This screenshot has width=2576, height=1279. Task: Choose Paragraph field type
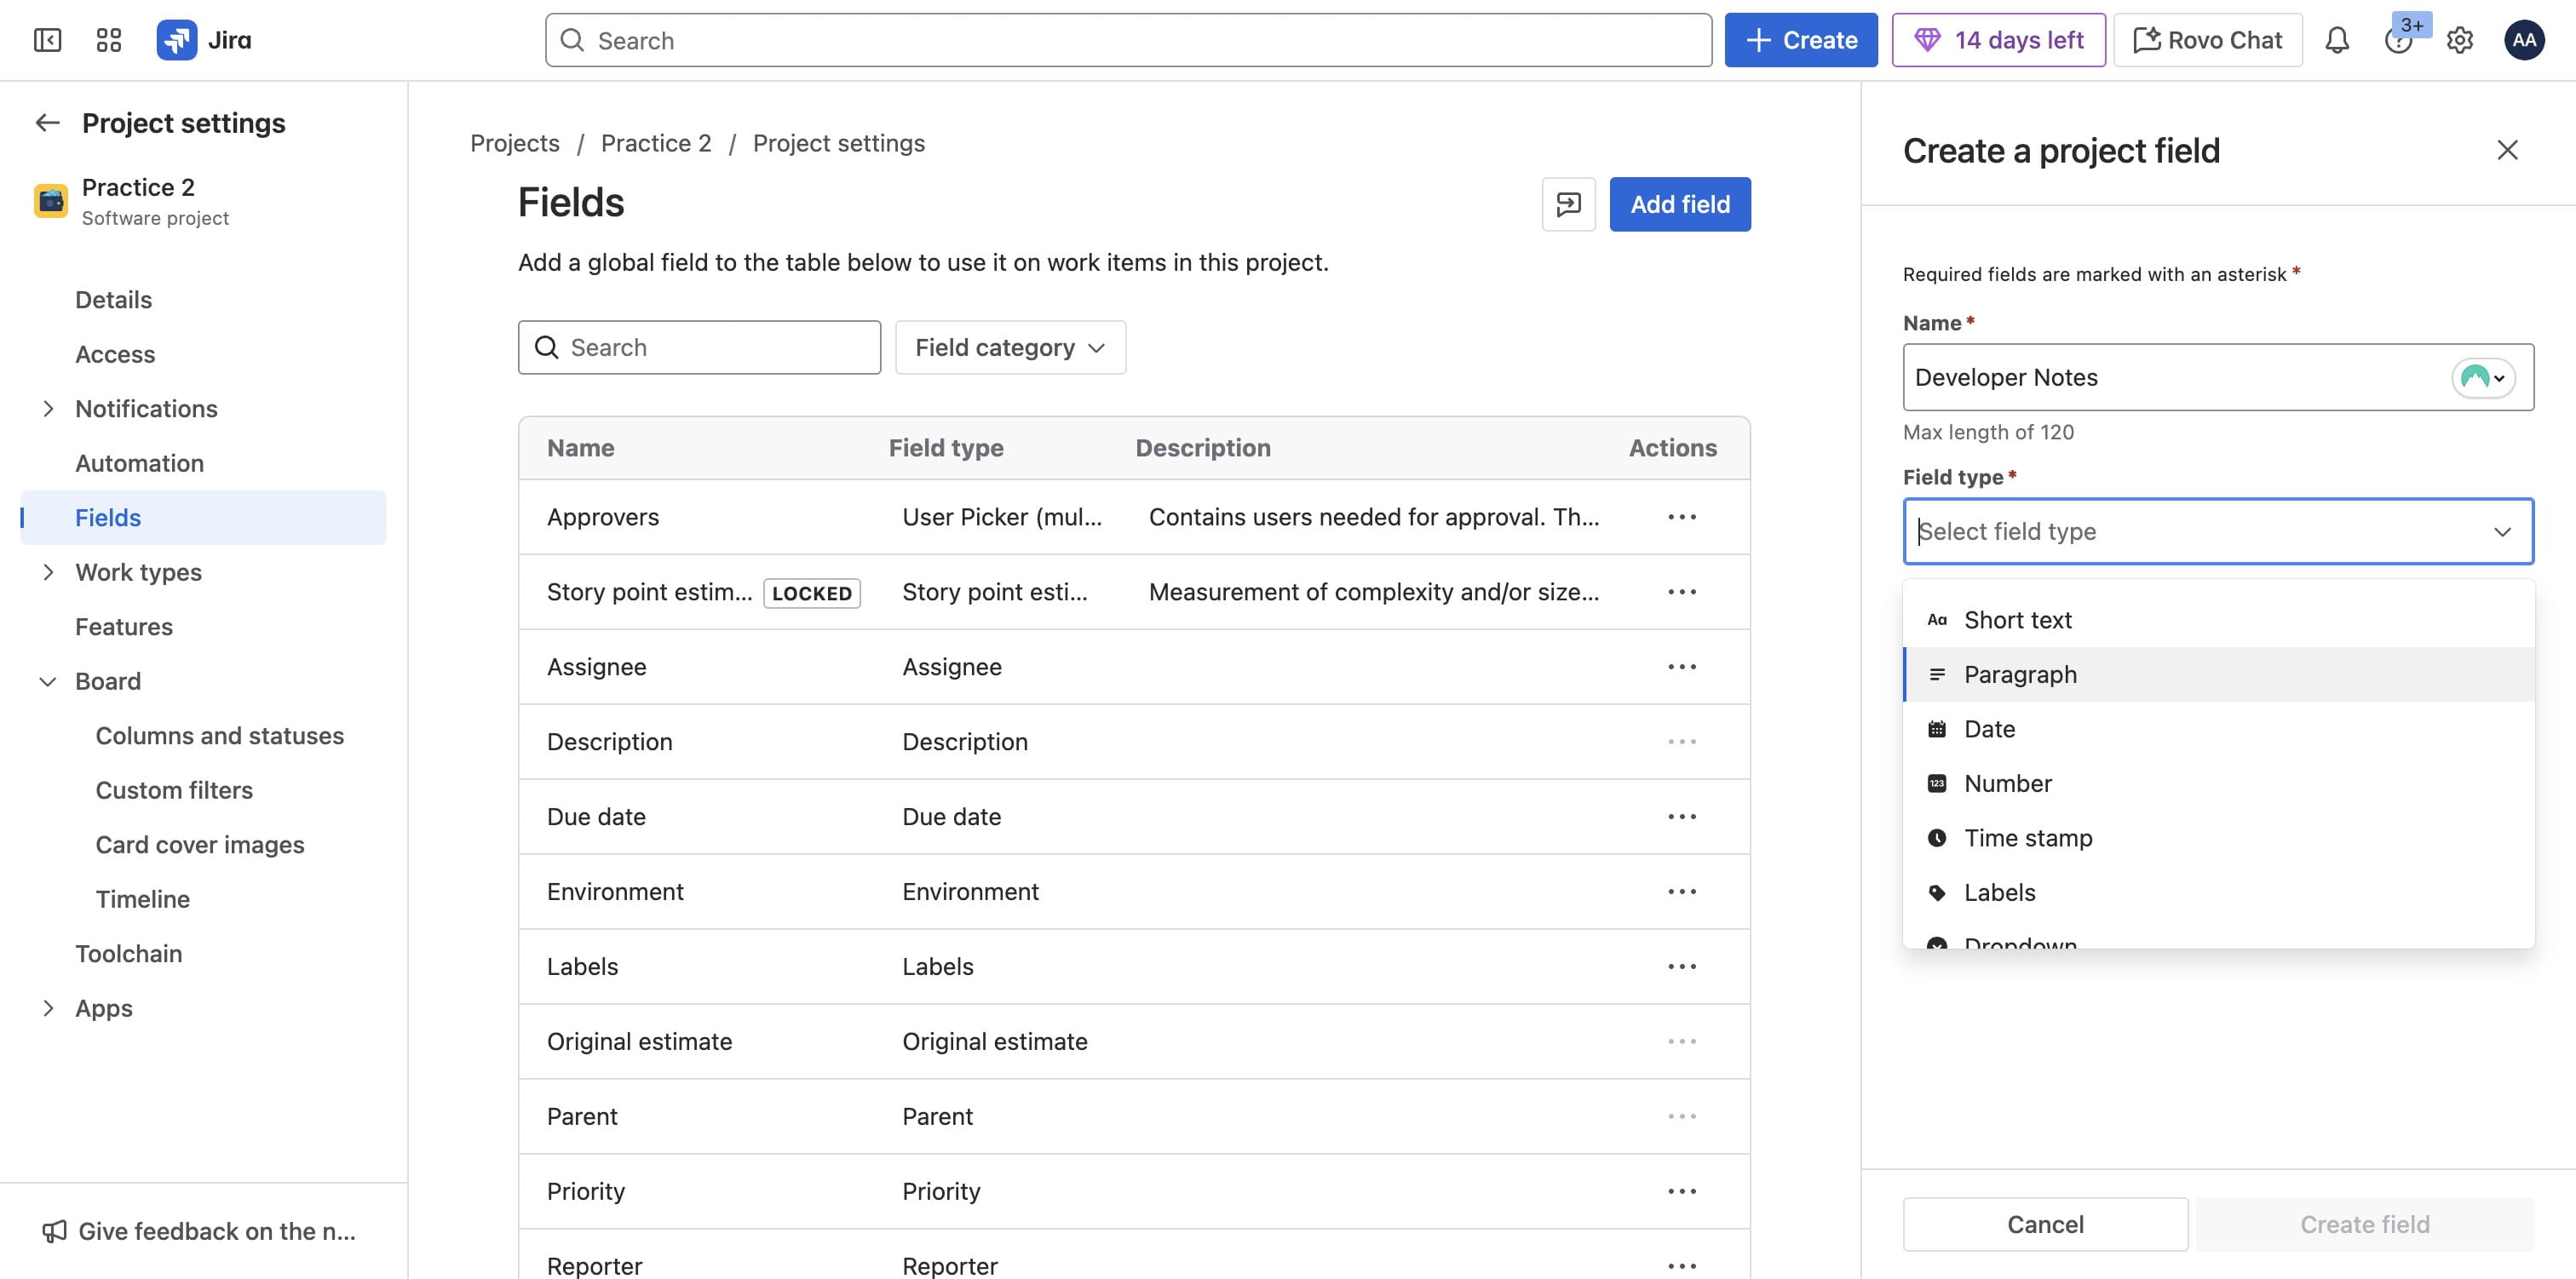pos(2217,674)
